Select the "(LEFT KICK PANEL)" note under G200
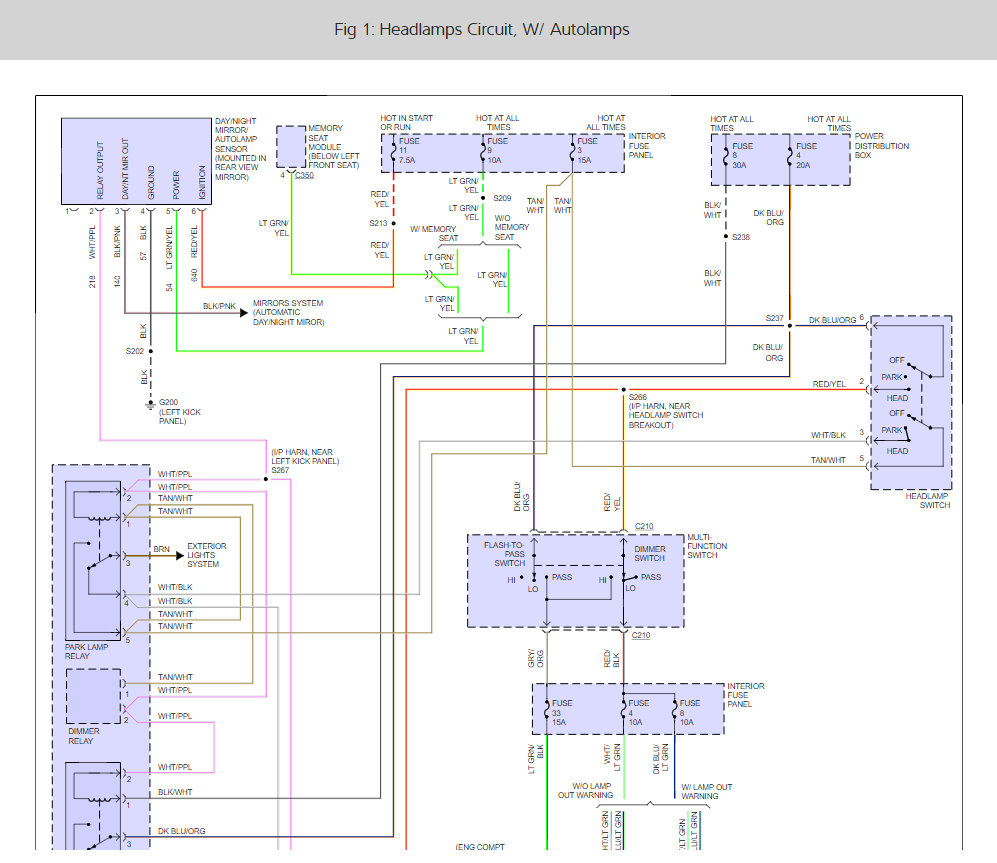997x863 pixels. pos(180,417)
